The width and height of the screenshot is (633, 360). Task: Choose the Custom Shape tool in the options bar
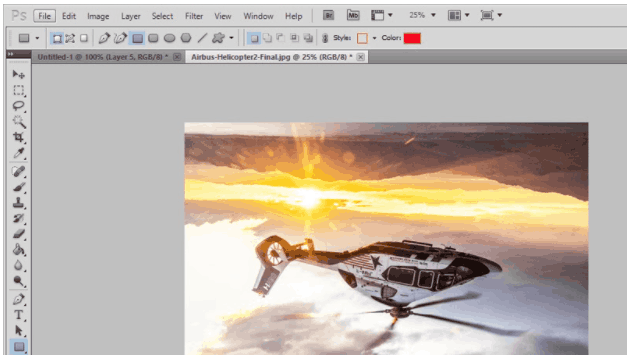(218, 38)
